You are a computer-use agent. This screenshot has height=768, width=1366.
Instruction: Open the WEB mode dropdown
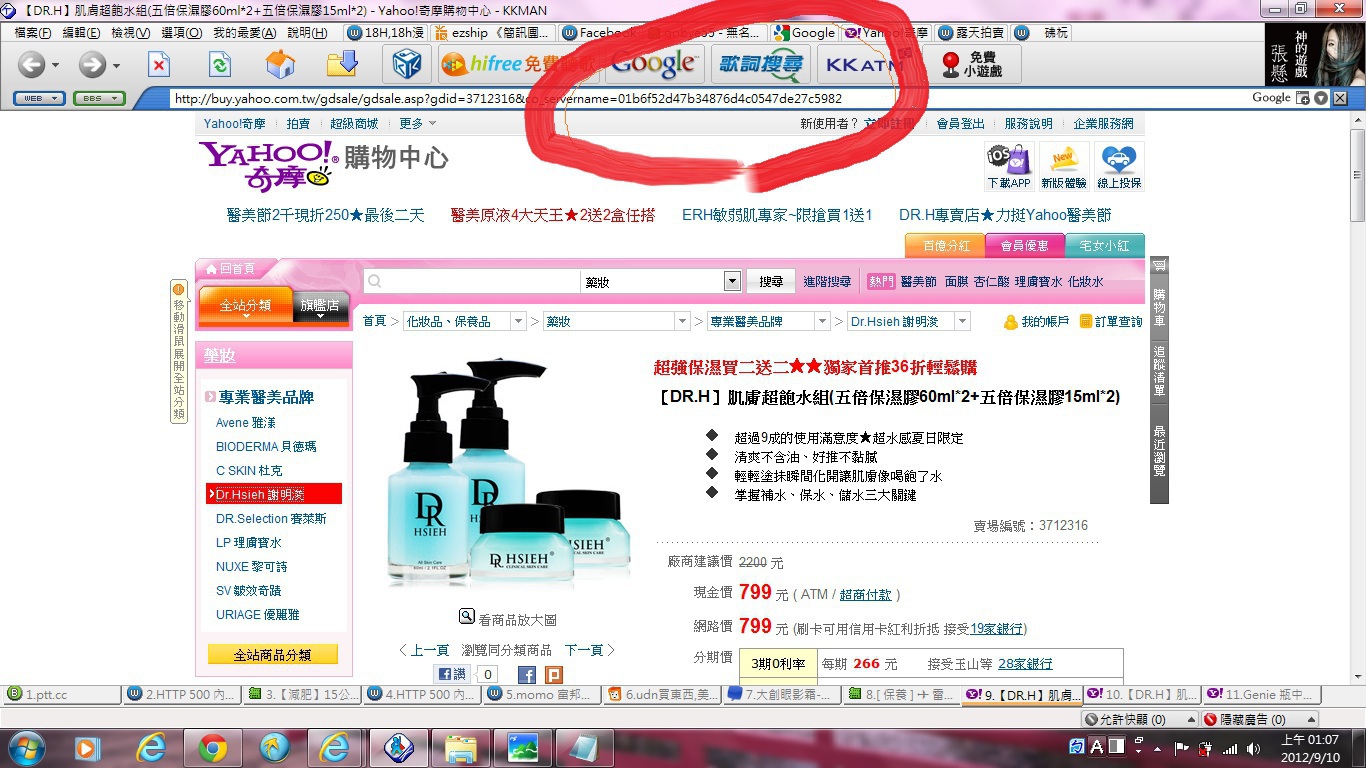pos(40,98)
